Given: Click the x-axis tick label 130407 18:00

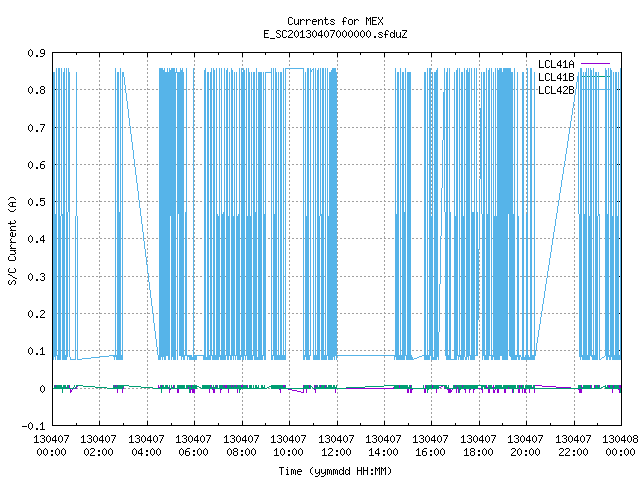Looking at the screenshot, I should 478,446.
